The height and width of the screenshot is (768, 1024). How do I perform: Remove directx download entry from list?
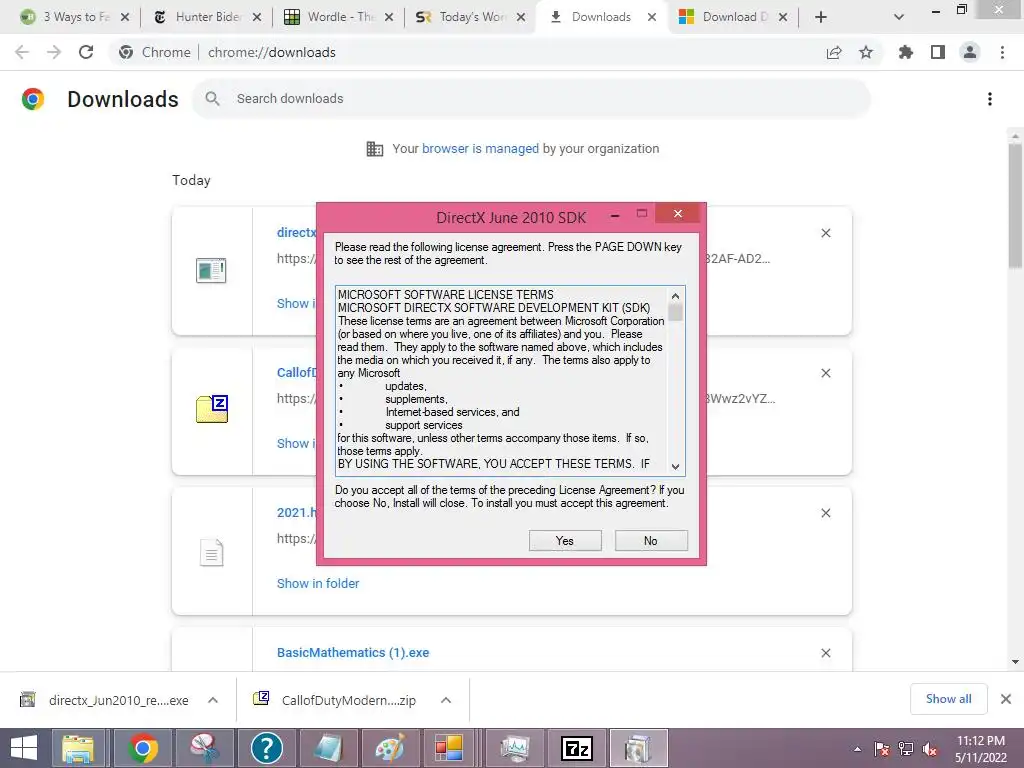(x=826, y=233)
